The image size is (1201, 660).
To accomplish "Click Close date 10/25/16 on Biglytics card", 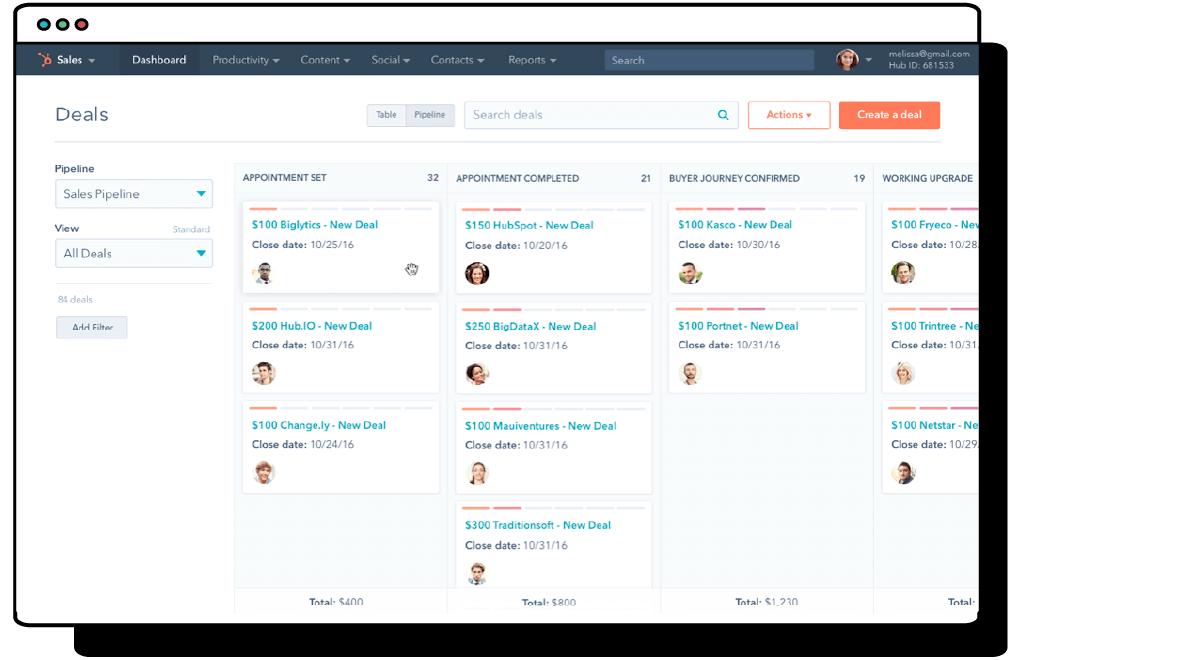I will coord(303,245).
